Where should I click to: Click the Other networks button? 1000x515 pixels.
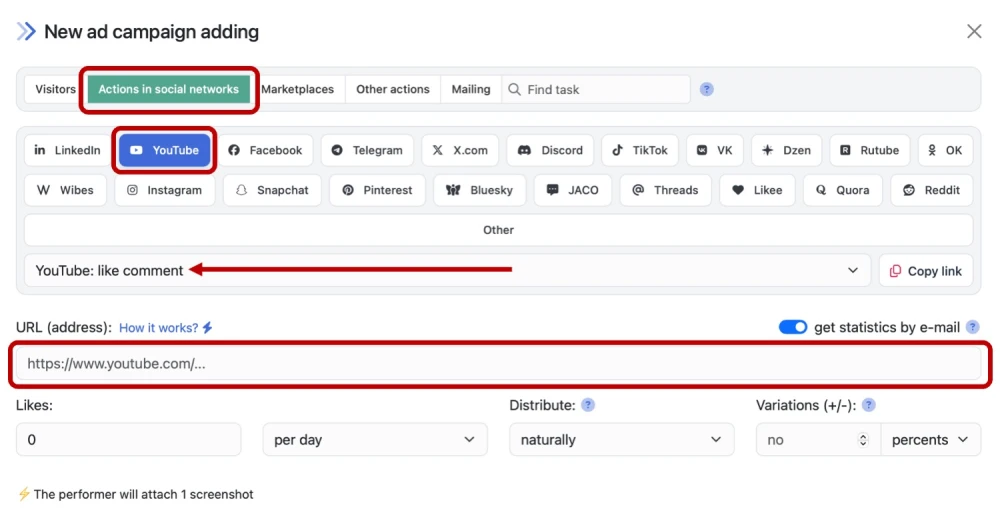499,230
